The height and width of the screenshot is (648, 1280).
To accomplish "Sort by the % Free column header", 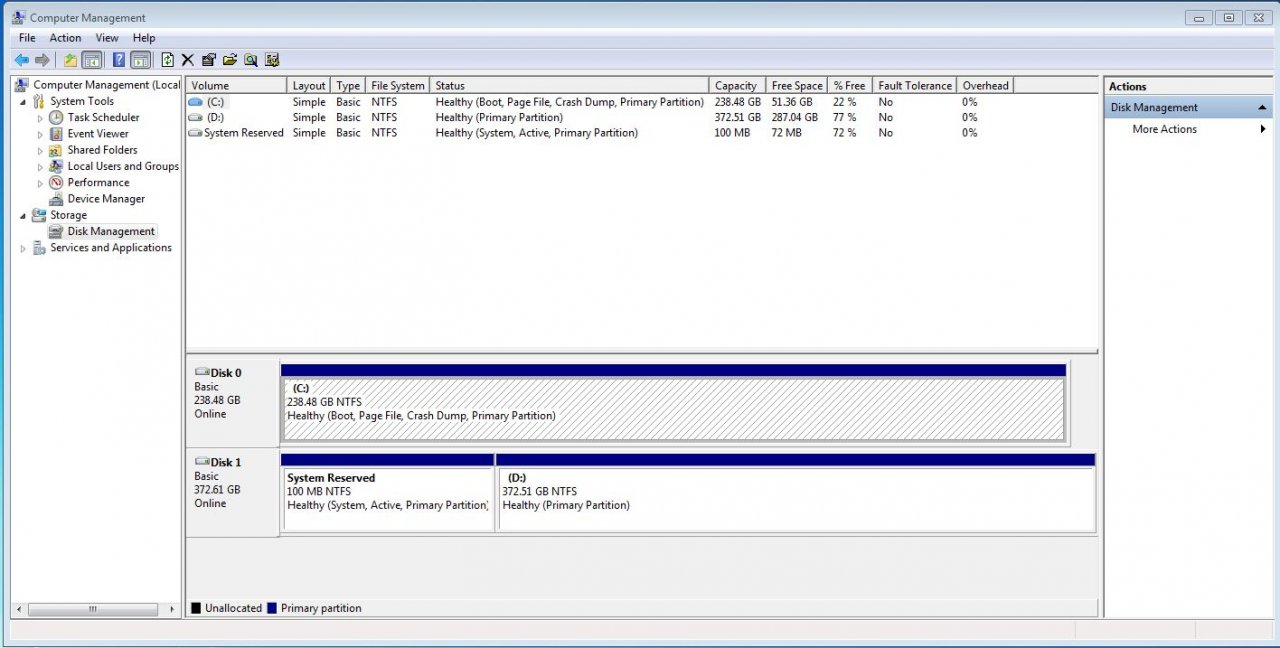I will coord(851,86).
